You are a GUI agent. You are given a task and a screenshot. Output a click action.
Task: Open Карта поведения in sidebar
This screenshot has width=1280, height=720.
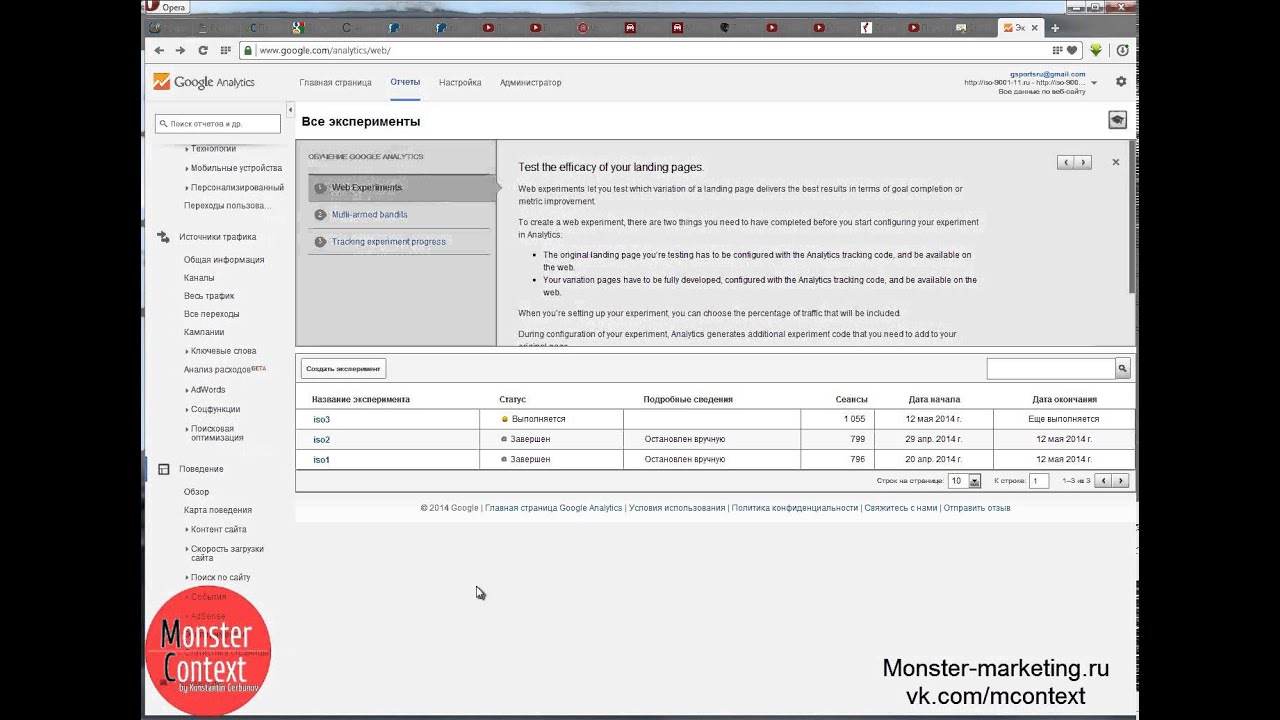217,510
